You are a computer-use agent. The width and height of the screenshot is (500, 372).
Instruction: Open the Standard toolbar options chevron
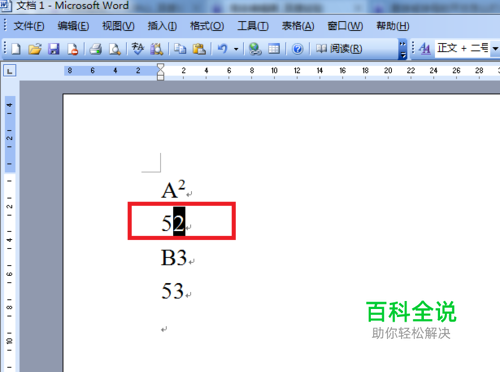[403, 49]
